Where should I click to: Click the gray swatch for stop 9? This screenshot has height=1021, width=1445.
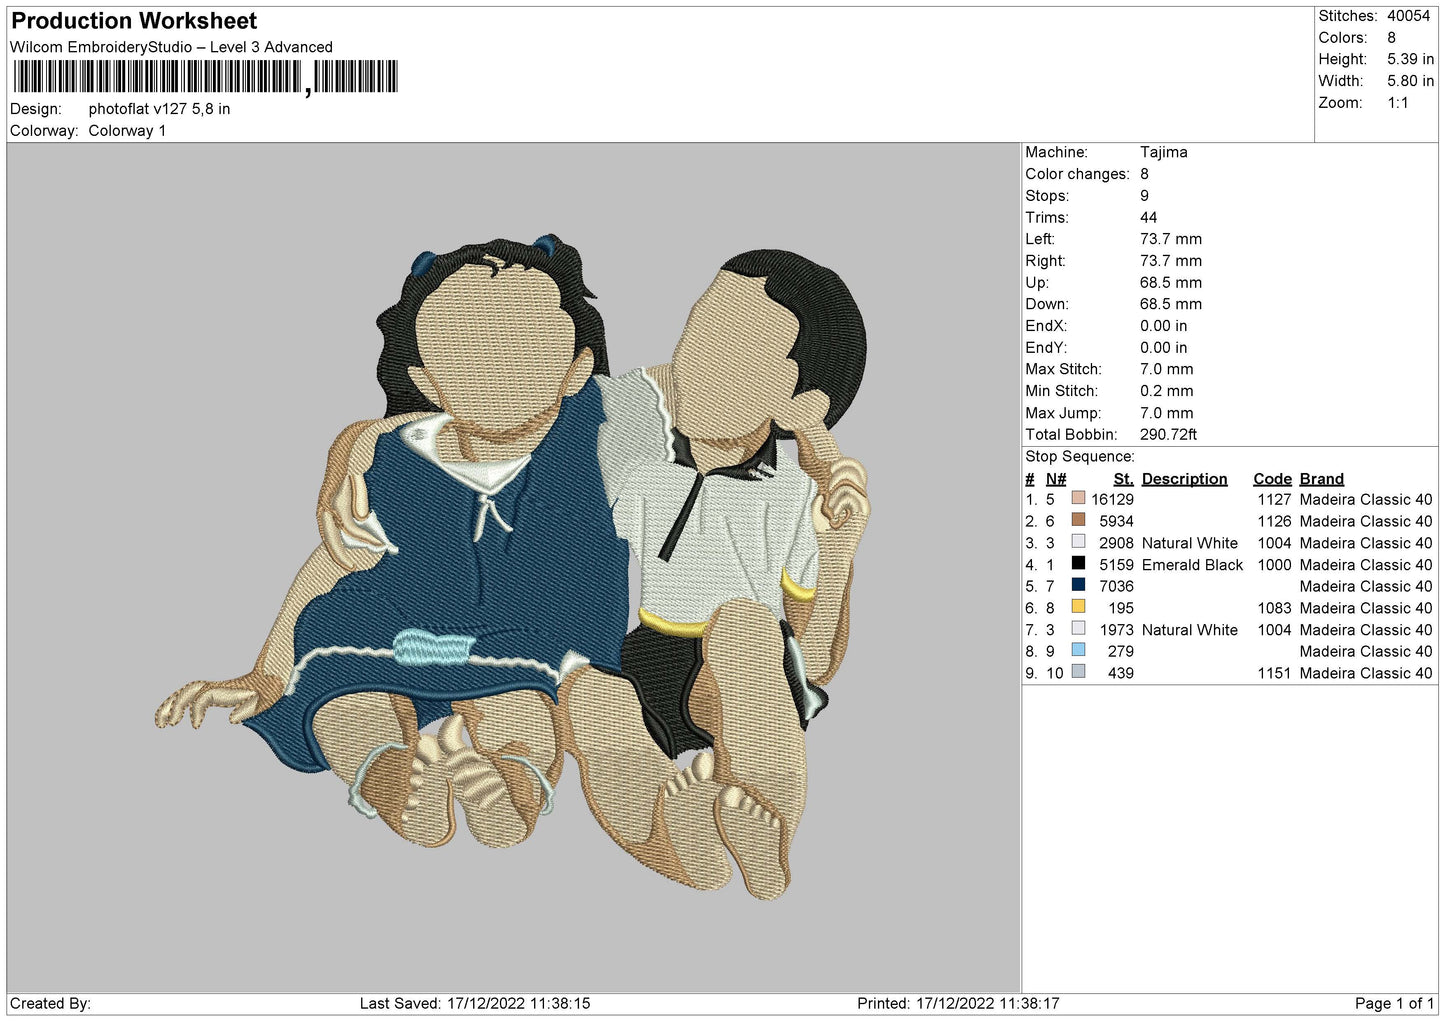[1078, 672]
